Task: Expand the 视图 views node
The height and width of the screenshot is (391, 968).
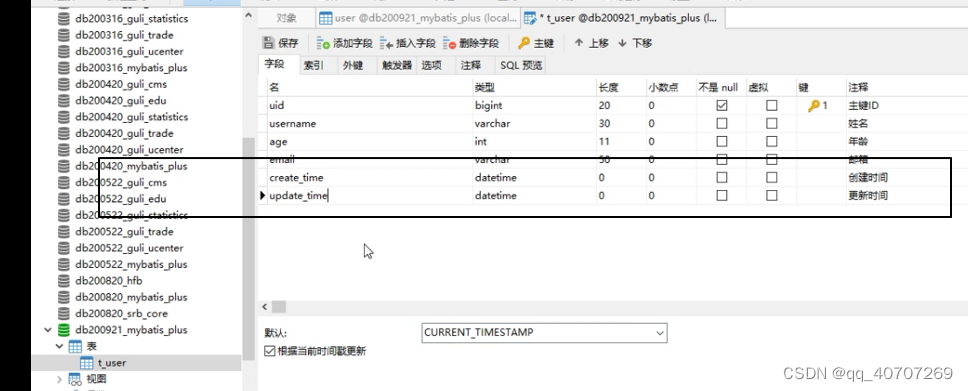Action: (x=60, y=379)
